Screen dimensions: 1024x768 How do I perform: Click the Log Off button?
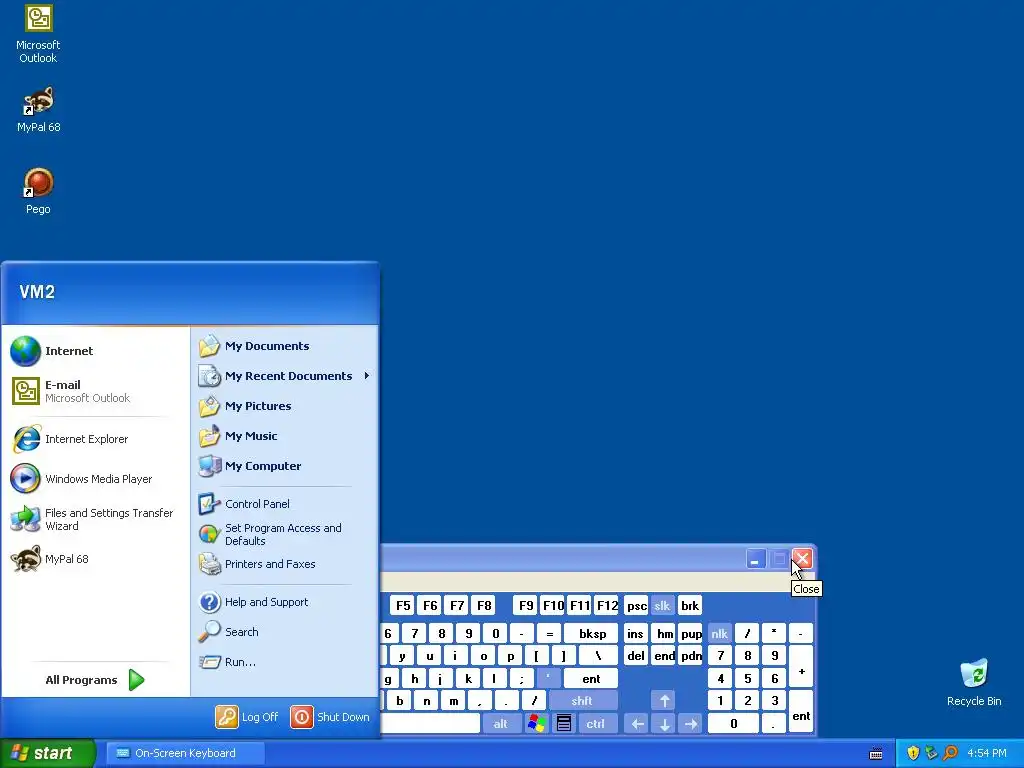click(248, 717)
